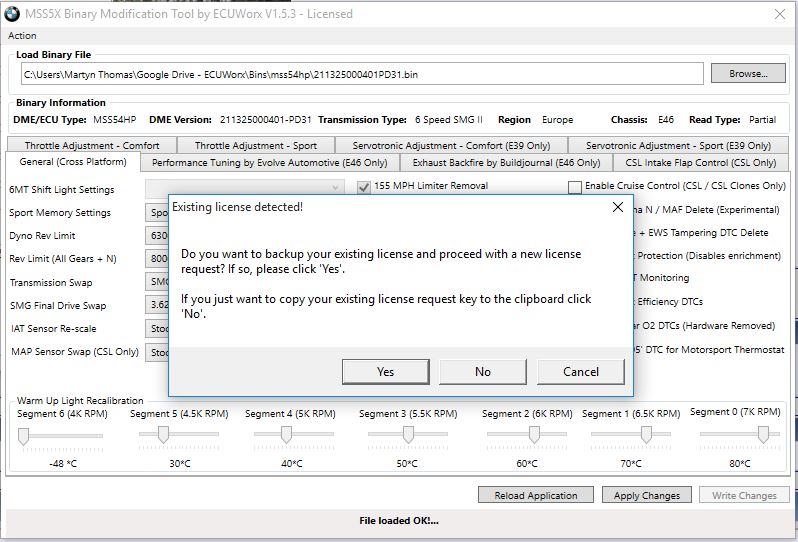Image resolution: width=798 pixels, height=542 pixels.
Task: Open MAP Sensor Swap dropdown
Action: click(x=157, y=352)
